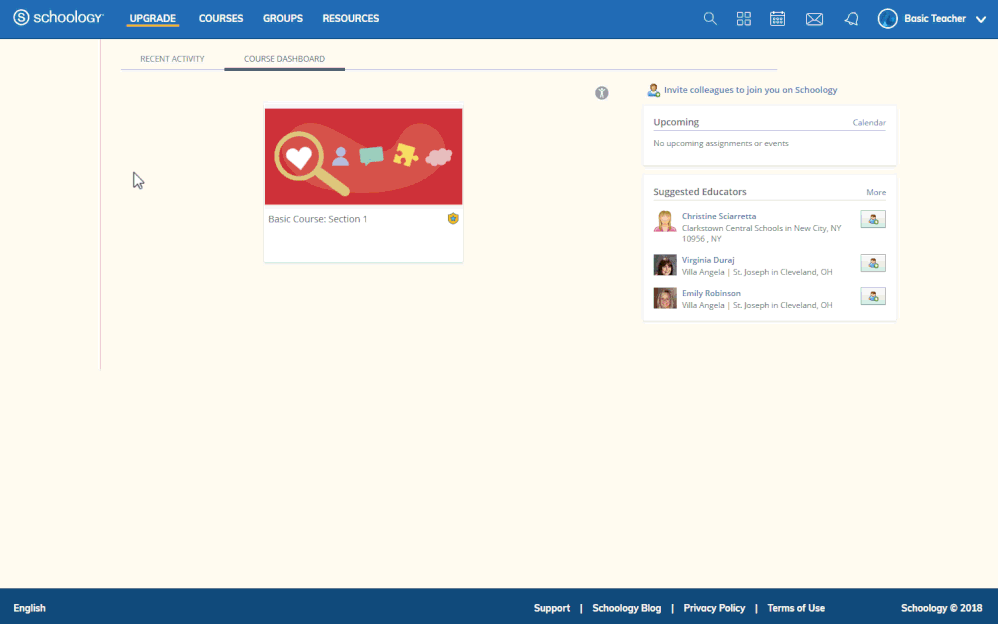Open the Schoology Blog footer link

pos(626,608)
